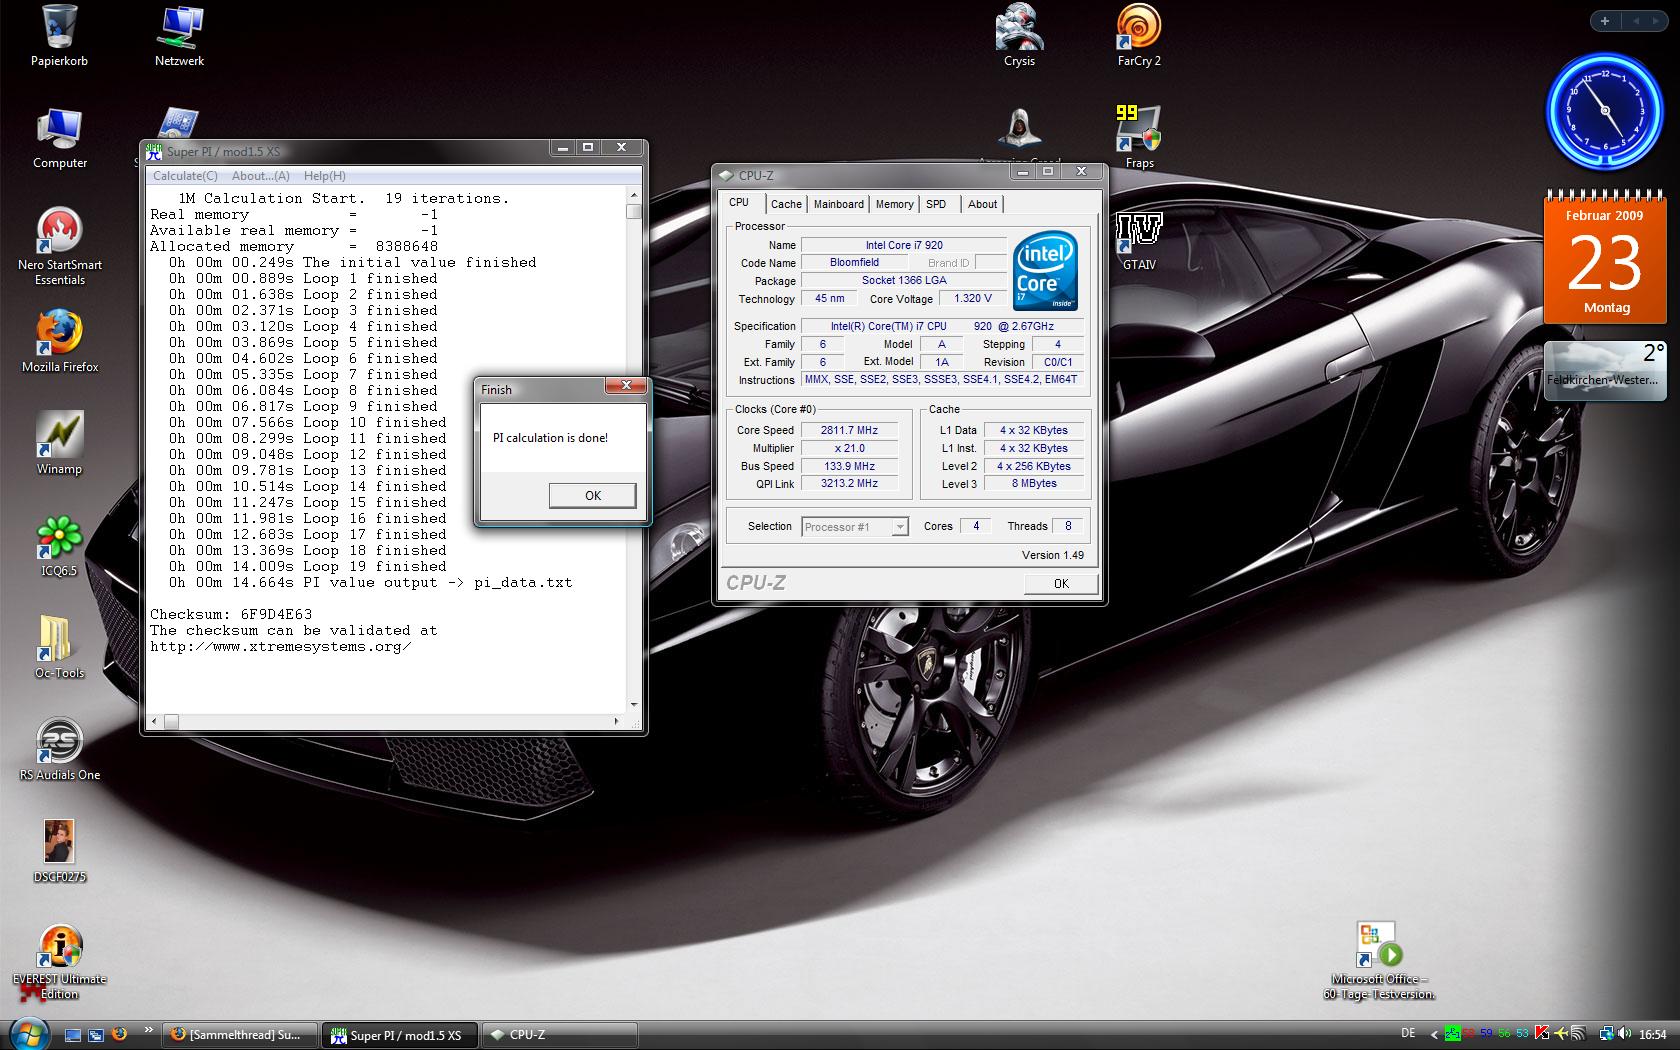
Task: Click the Intel Core i7 logo in CPU-Z
Action: (1045, 271)
